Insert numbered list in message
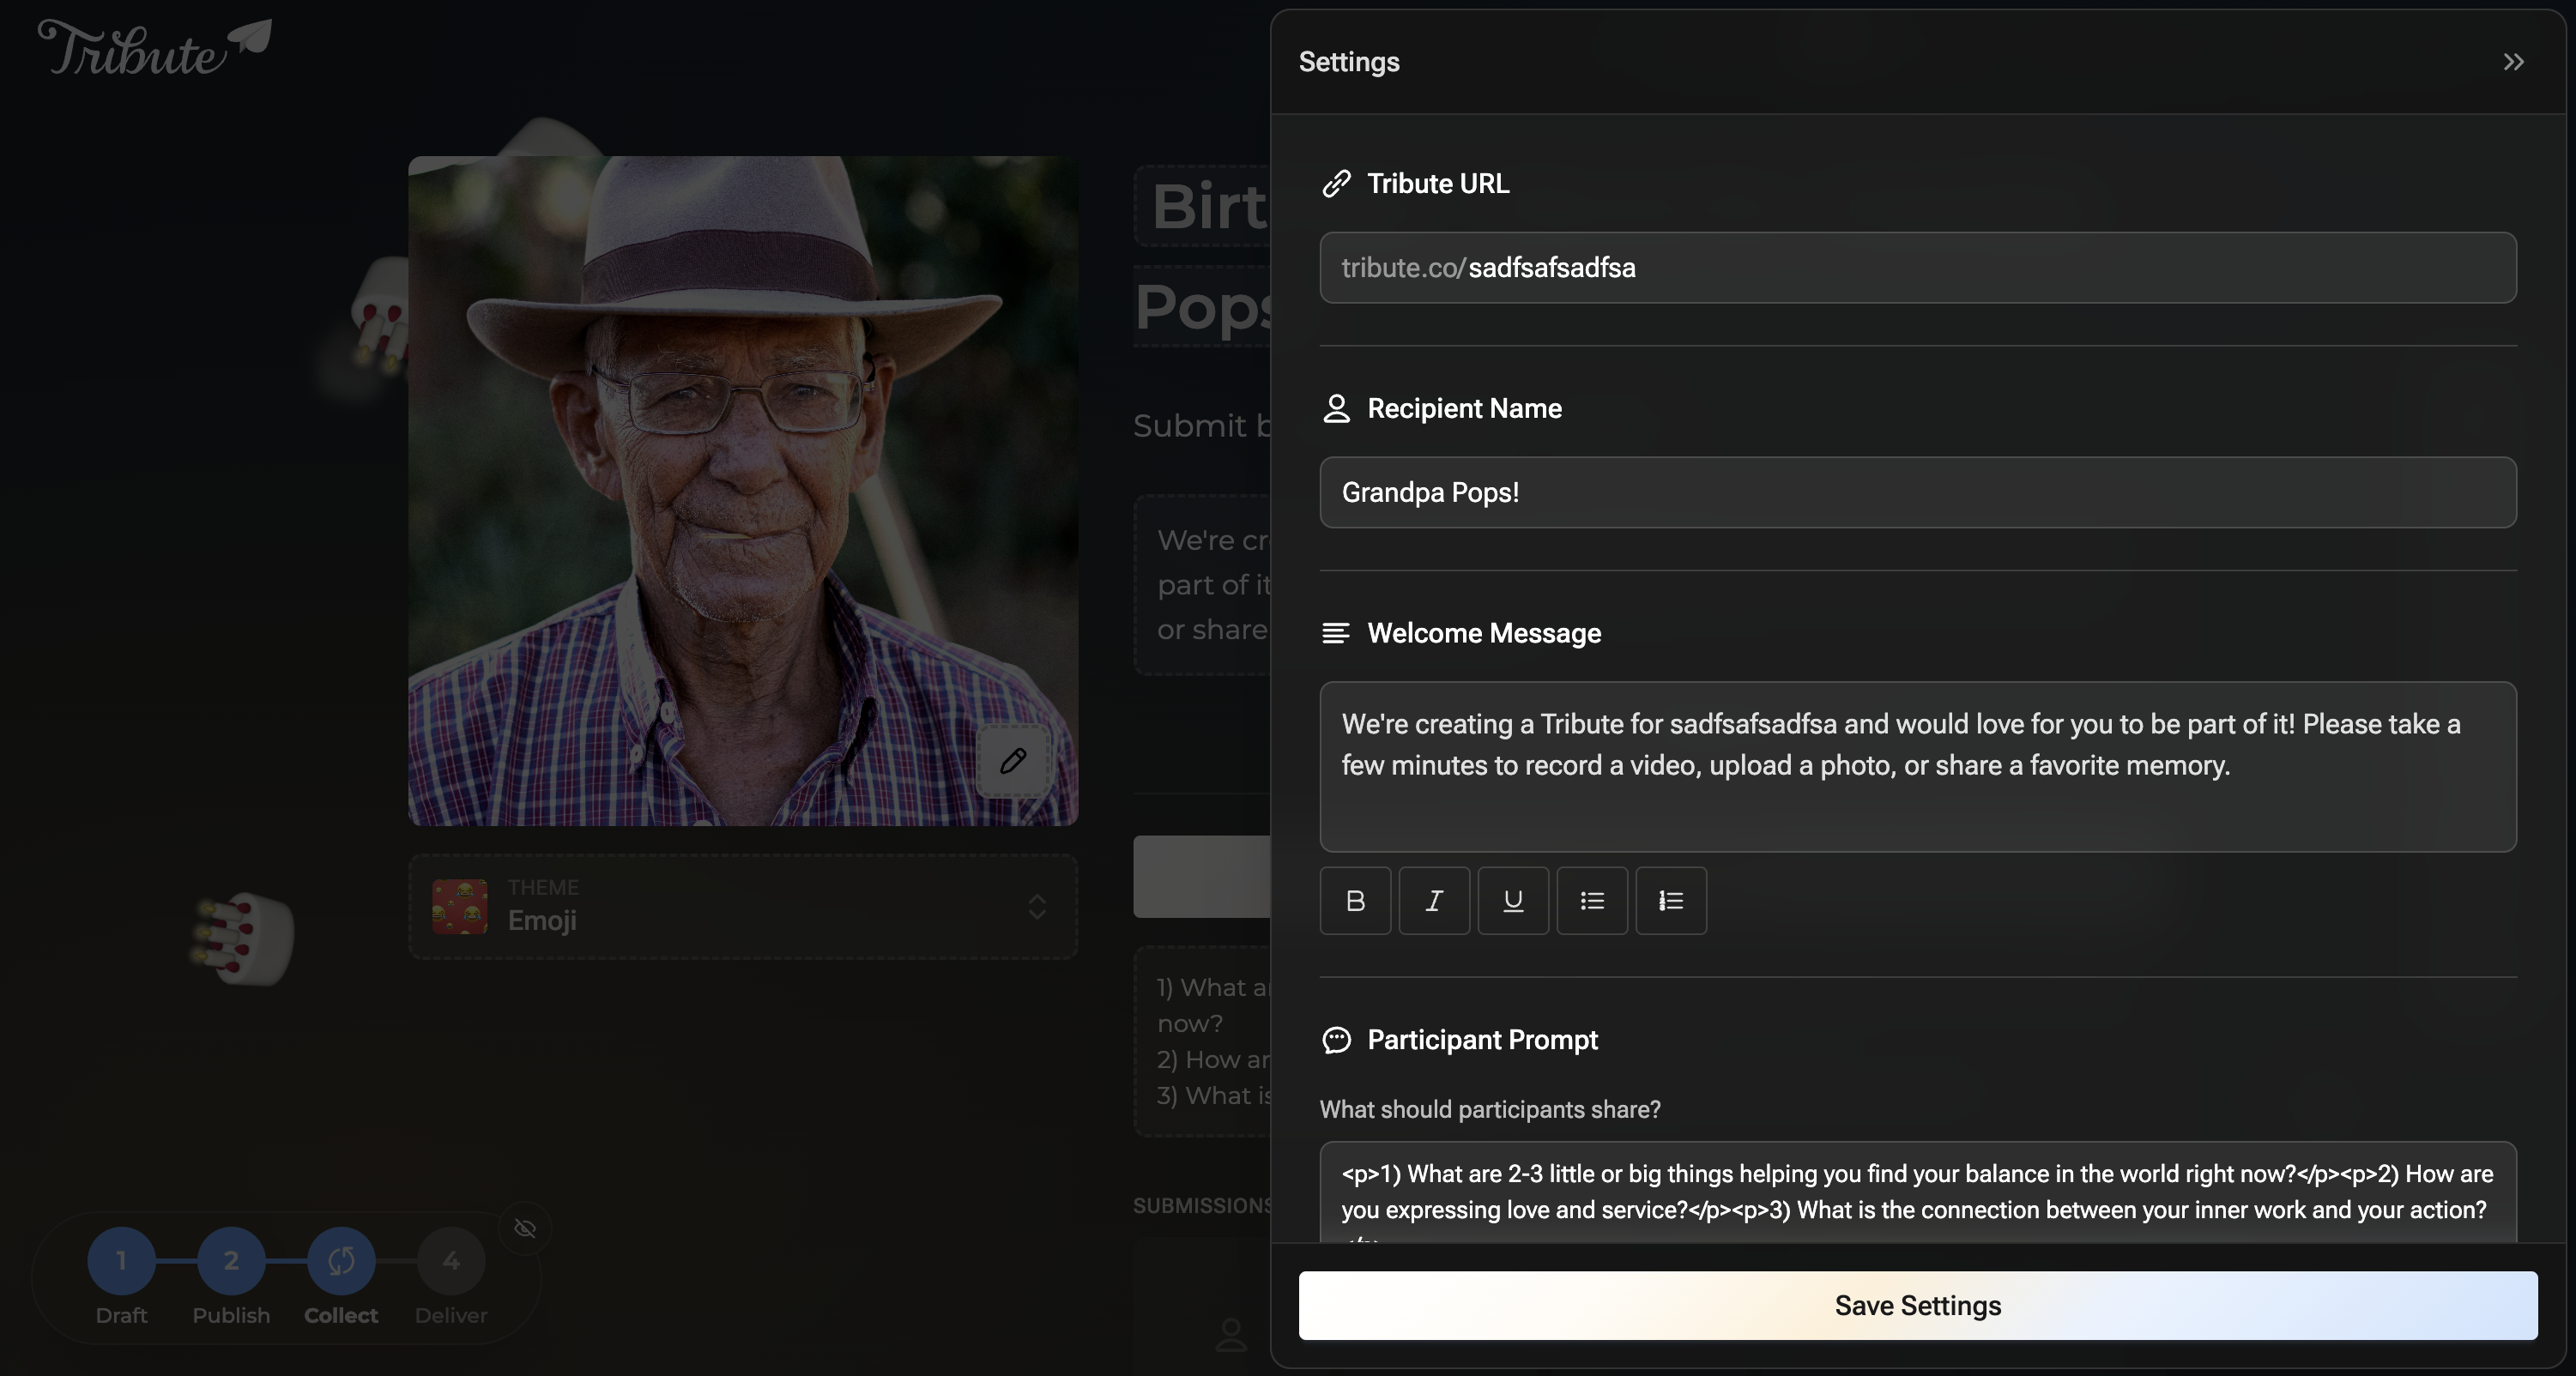 [1671, 900]
